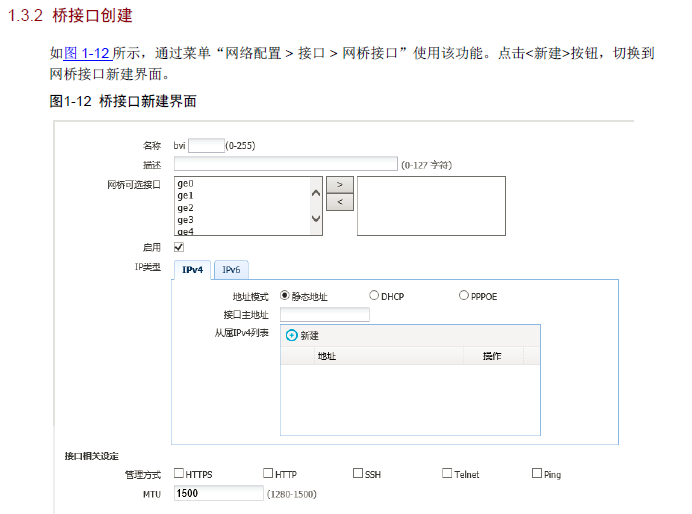Click the empty selected-interfaces list box
This screenshot has height=514, width=692.
tap(431, 206)
